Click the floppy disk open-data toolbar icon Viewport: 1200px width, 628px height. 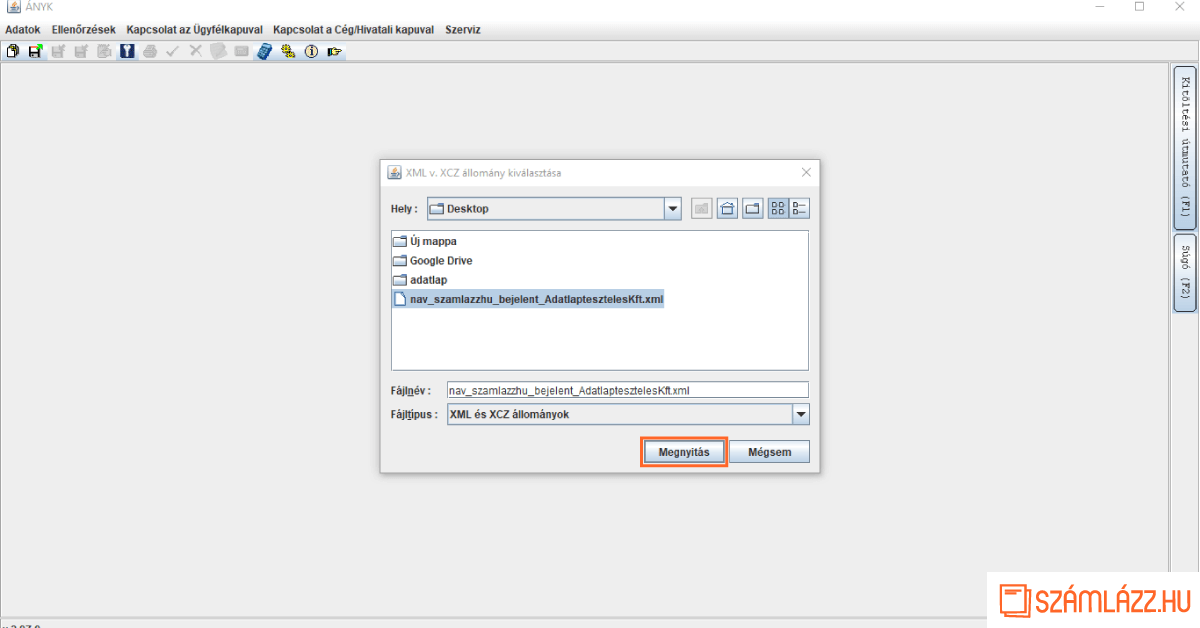pos(36,51)
